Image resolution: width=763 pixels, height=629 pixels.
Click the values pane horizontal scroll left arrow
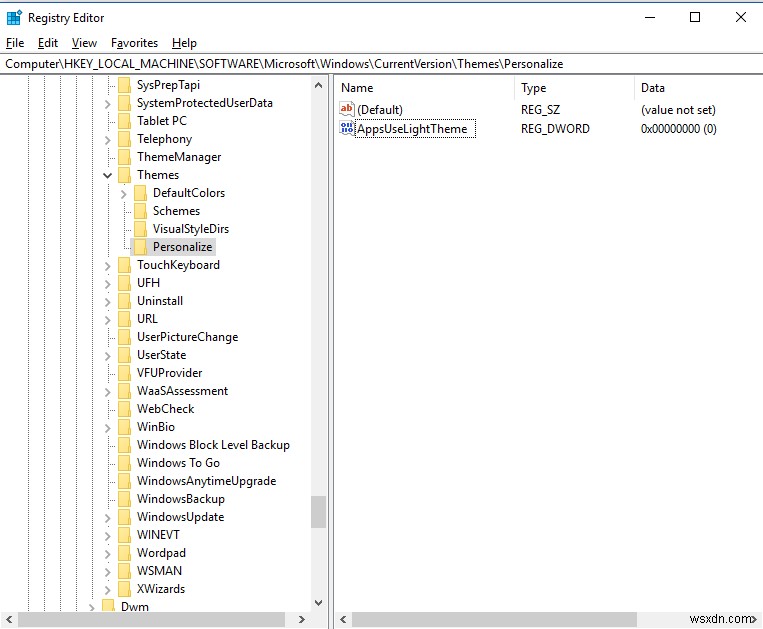tap(343, 619)
